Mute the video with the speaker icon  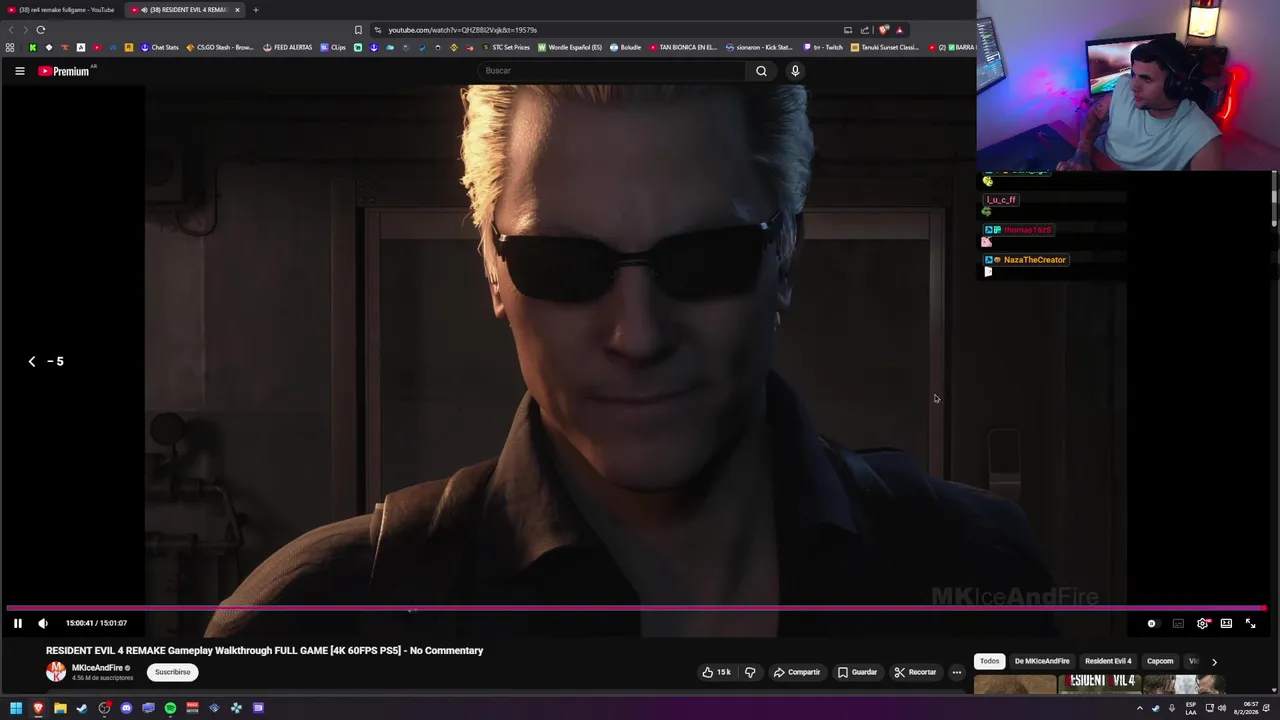click(43, 623)
